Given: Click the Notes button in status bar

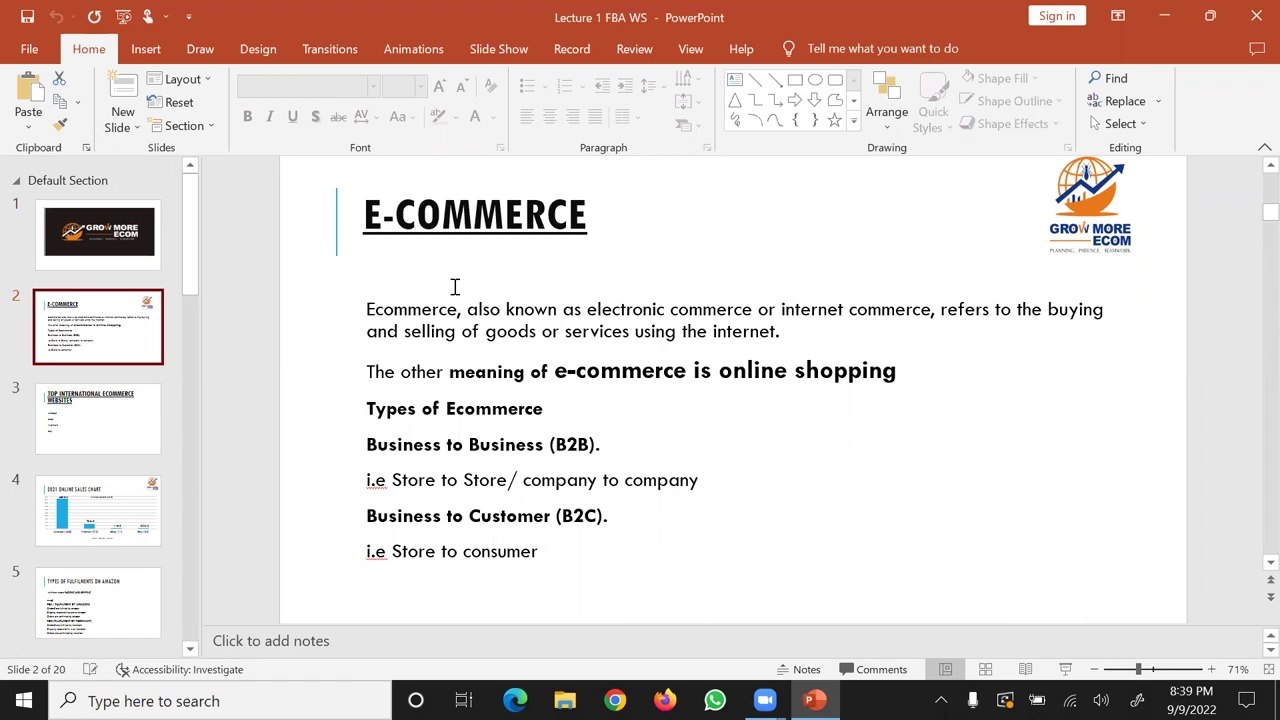Looking at the screenshot, I should click(x=798, y=670).
